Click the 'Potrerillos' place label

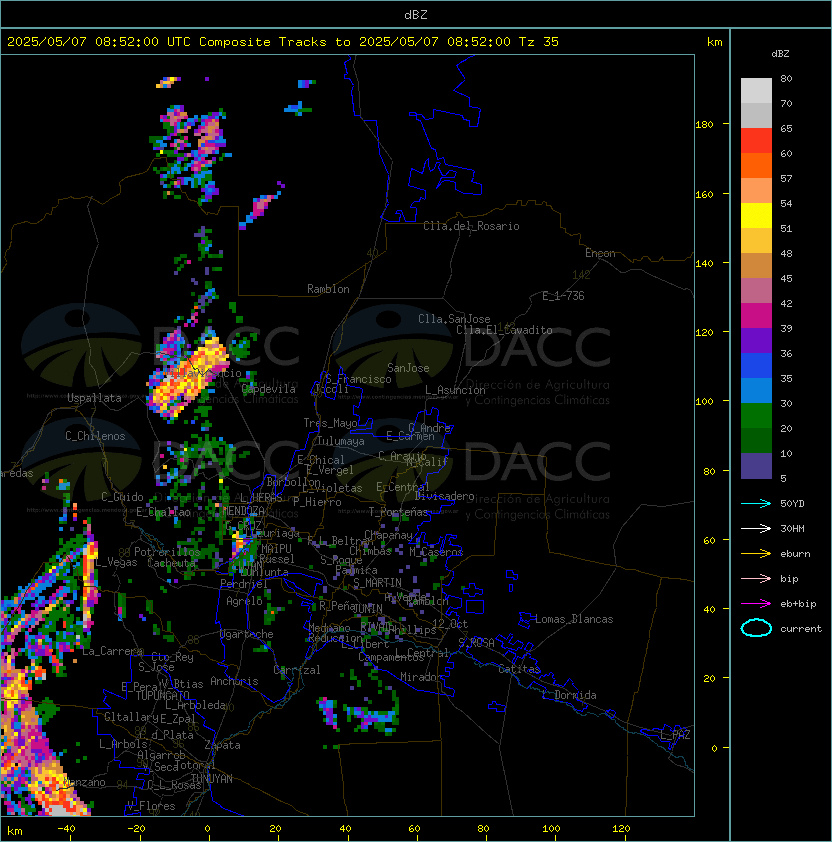(x=167, y=552)
